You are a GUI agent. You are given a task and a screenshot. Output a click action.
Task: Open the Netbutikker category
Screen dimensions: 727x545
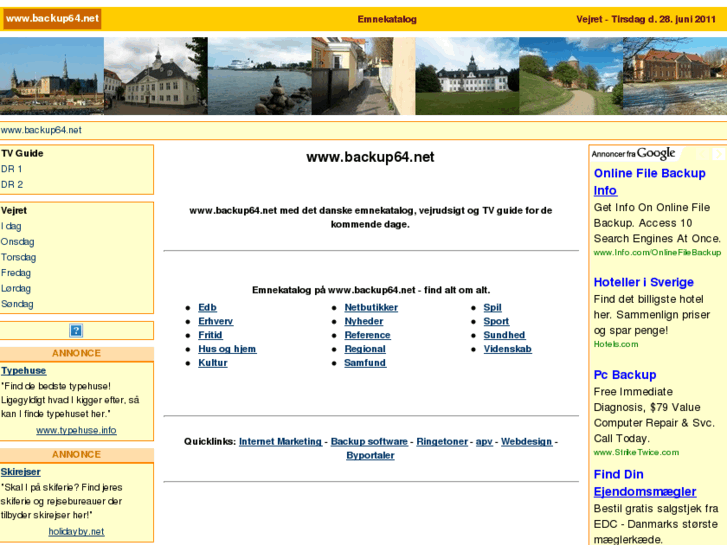coord(371,308)
